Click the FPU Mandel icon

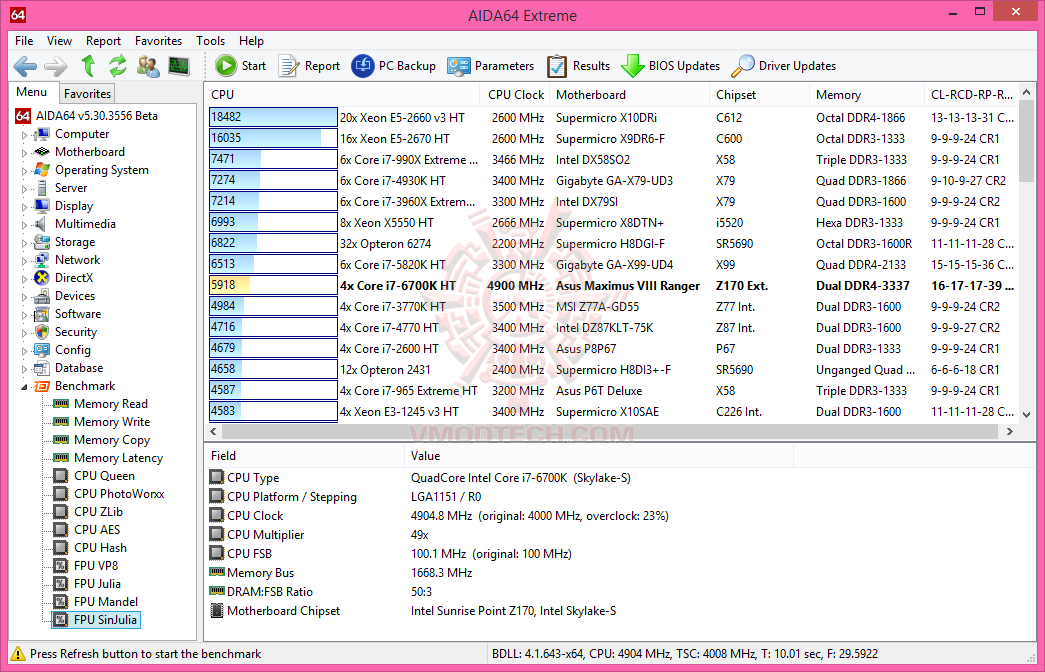(61, 602)
